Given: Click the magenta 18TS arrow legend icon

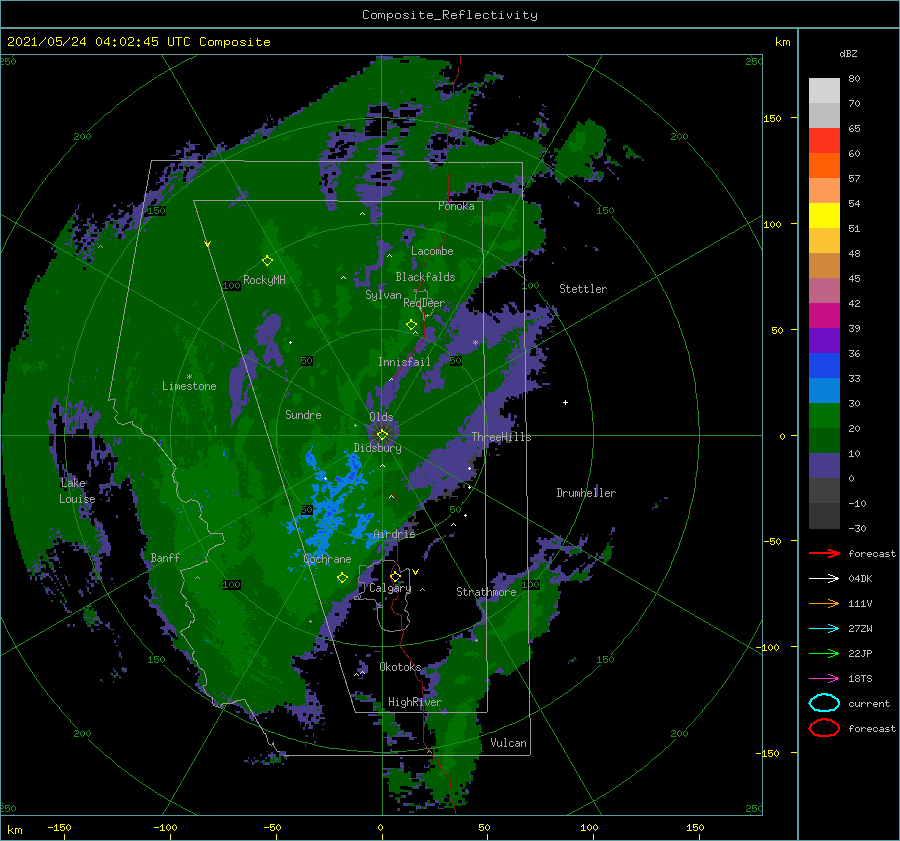Looking at the screenshot, I should click(x=824, y=679).
